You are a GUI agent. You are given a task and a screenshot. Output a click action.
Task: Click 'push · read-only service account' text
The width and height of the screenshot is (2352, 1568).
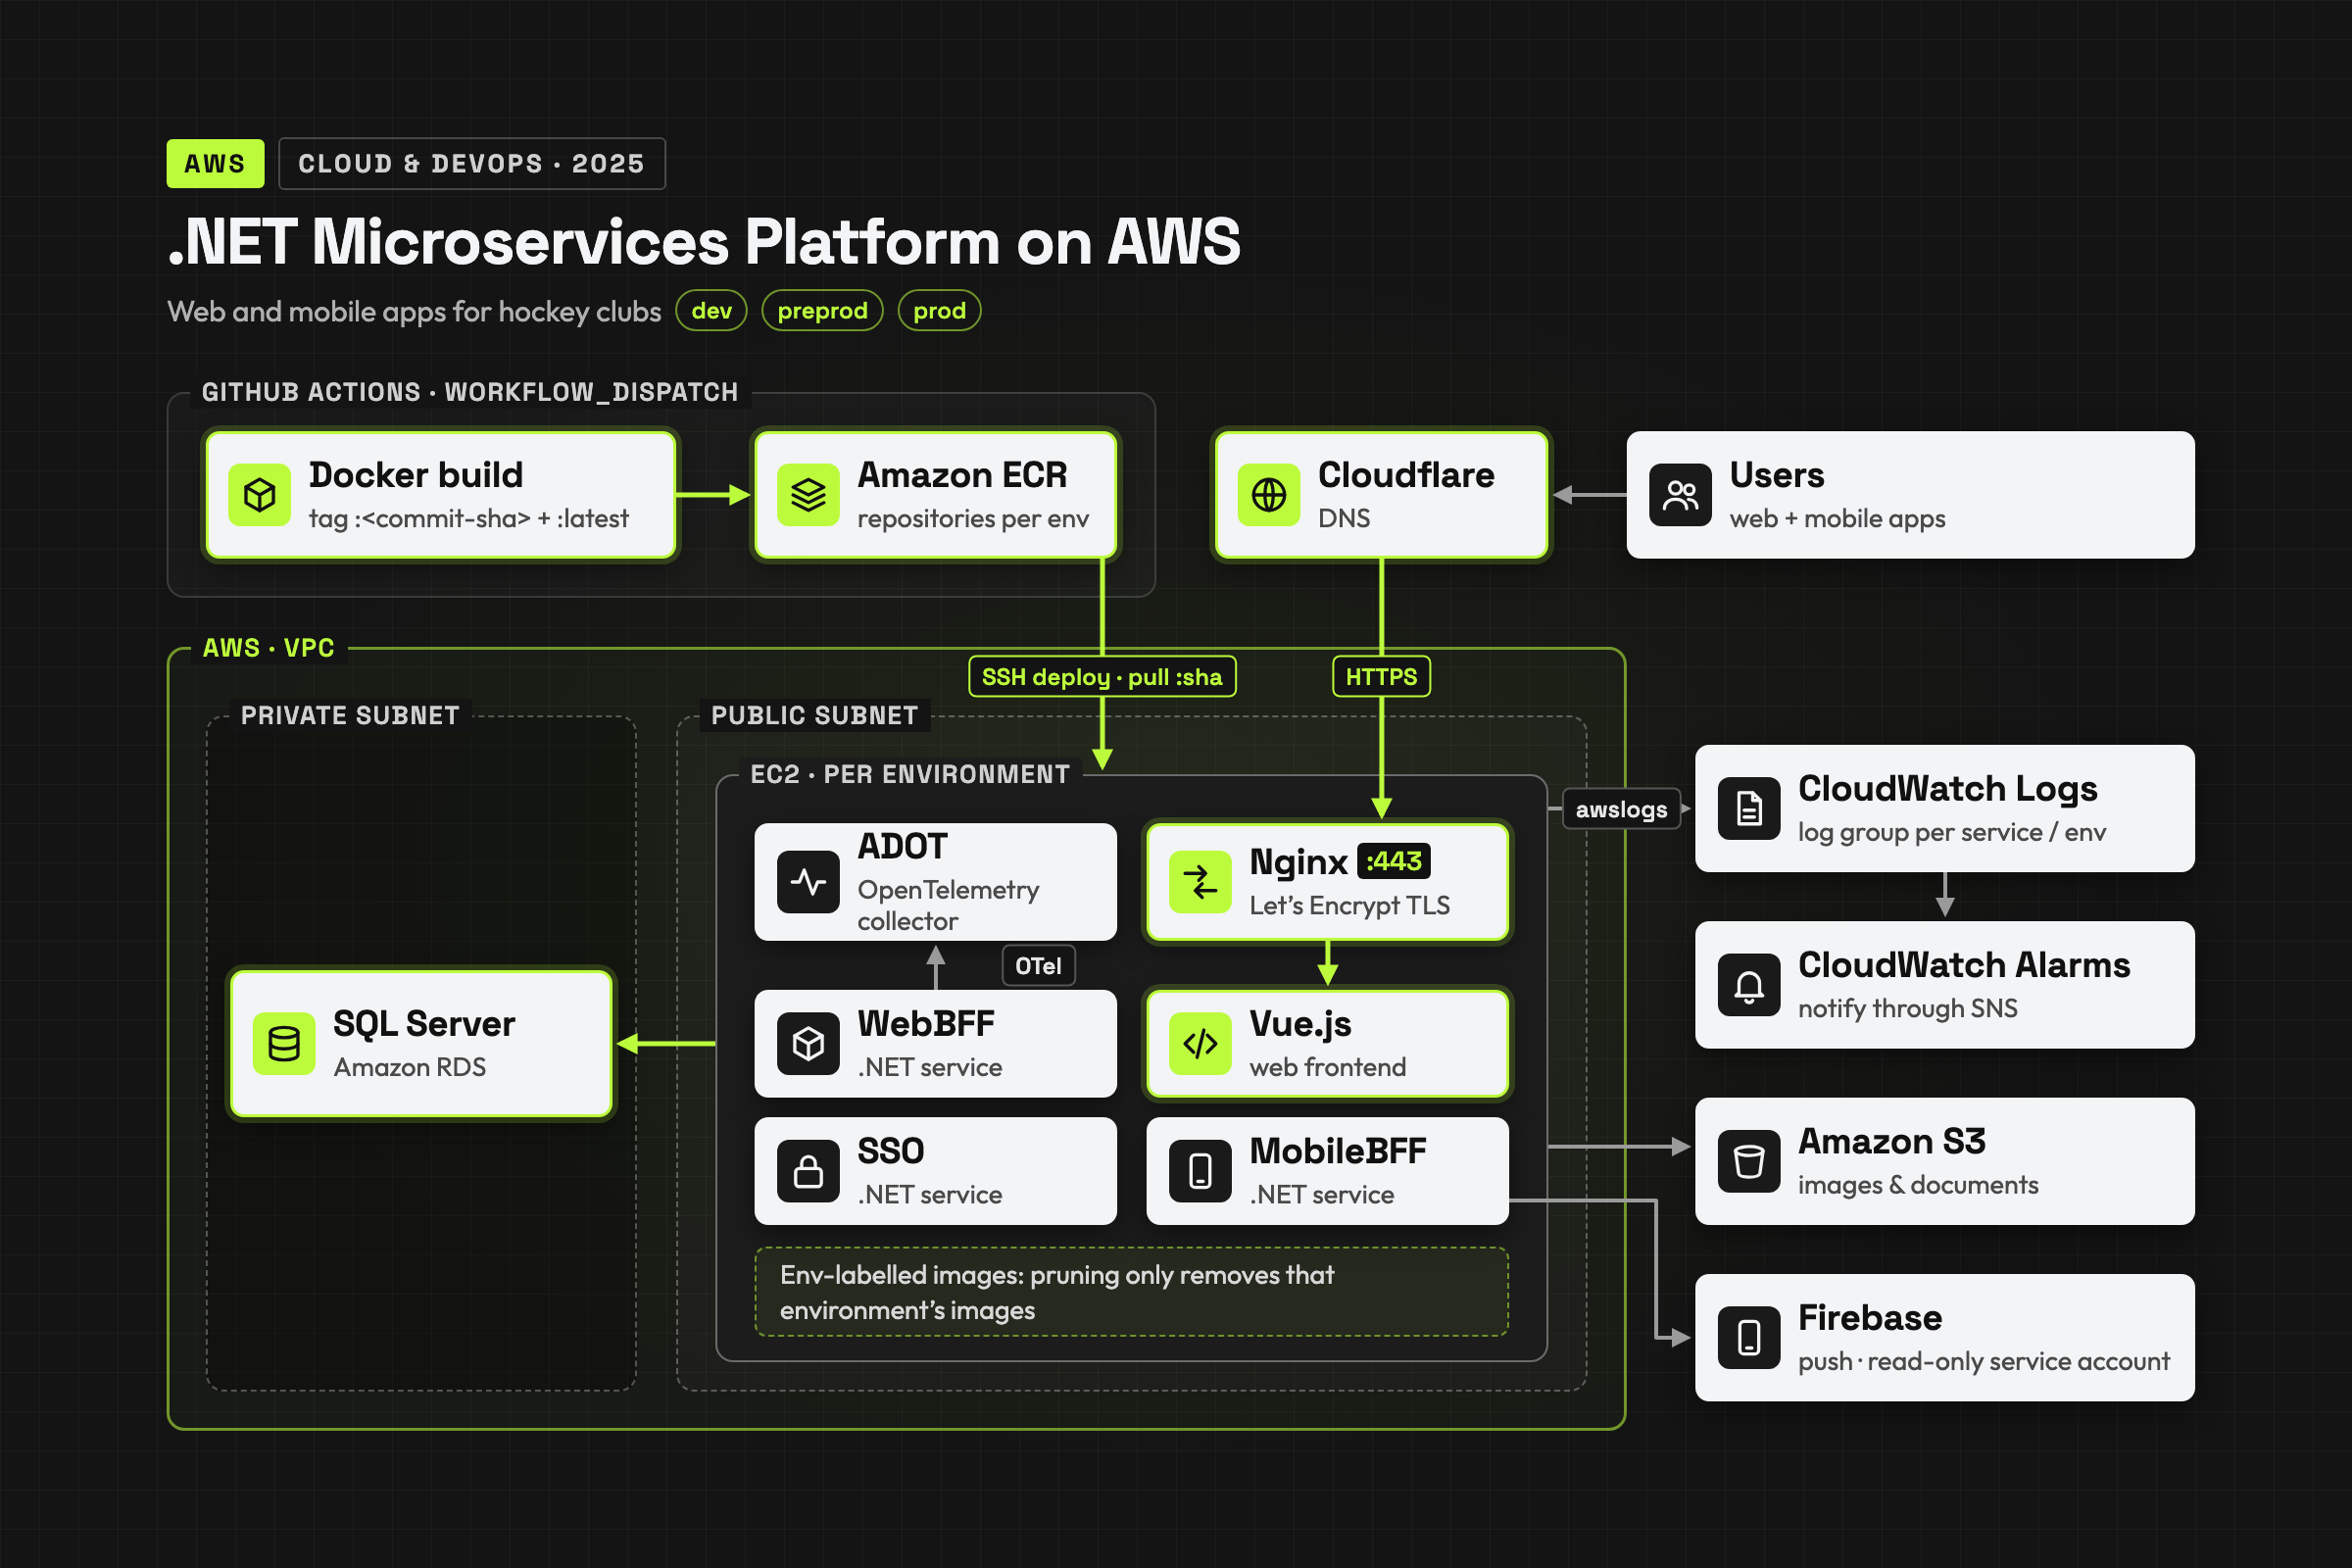click(x=1983, y=1362)
